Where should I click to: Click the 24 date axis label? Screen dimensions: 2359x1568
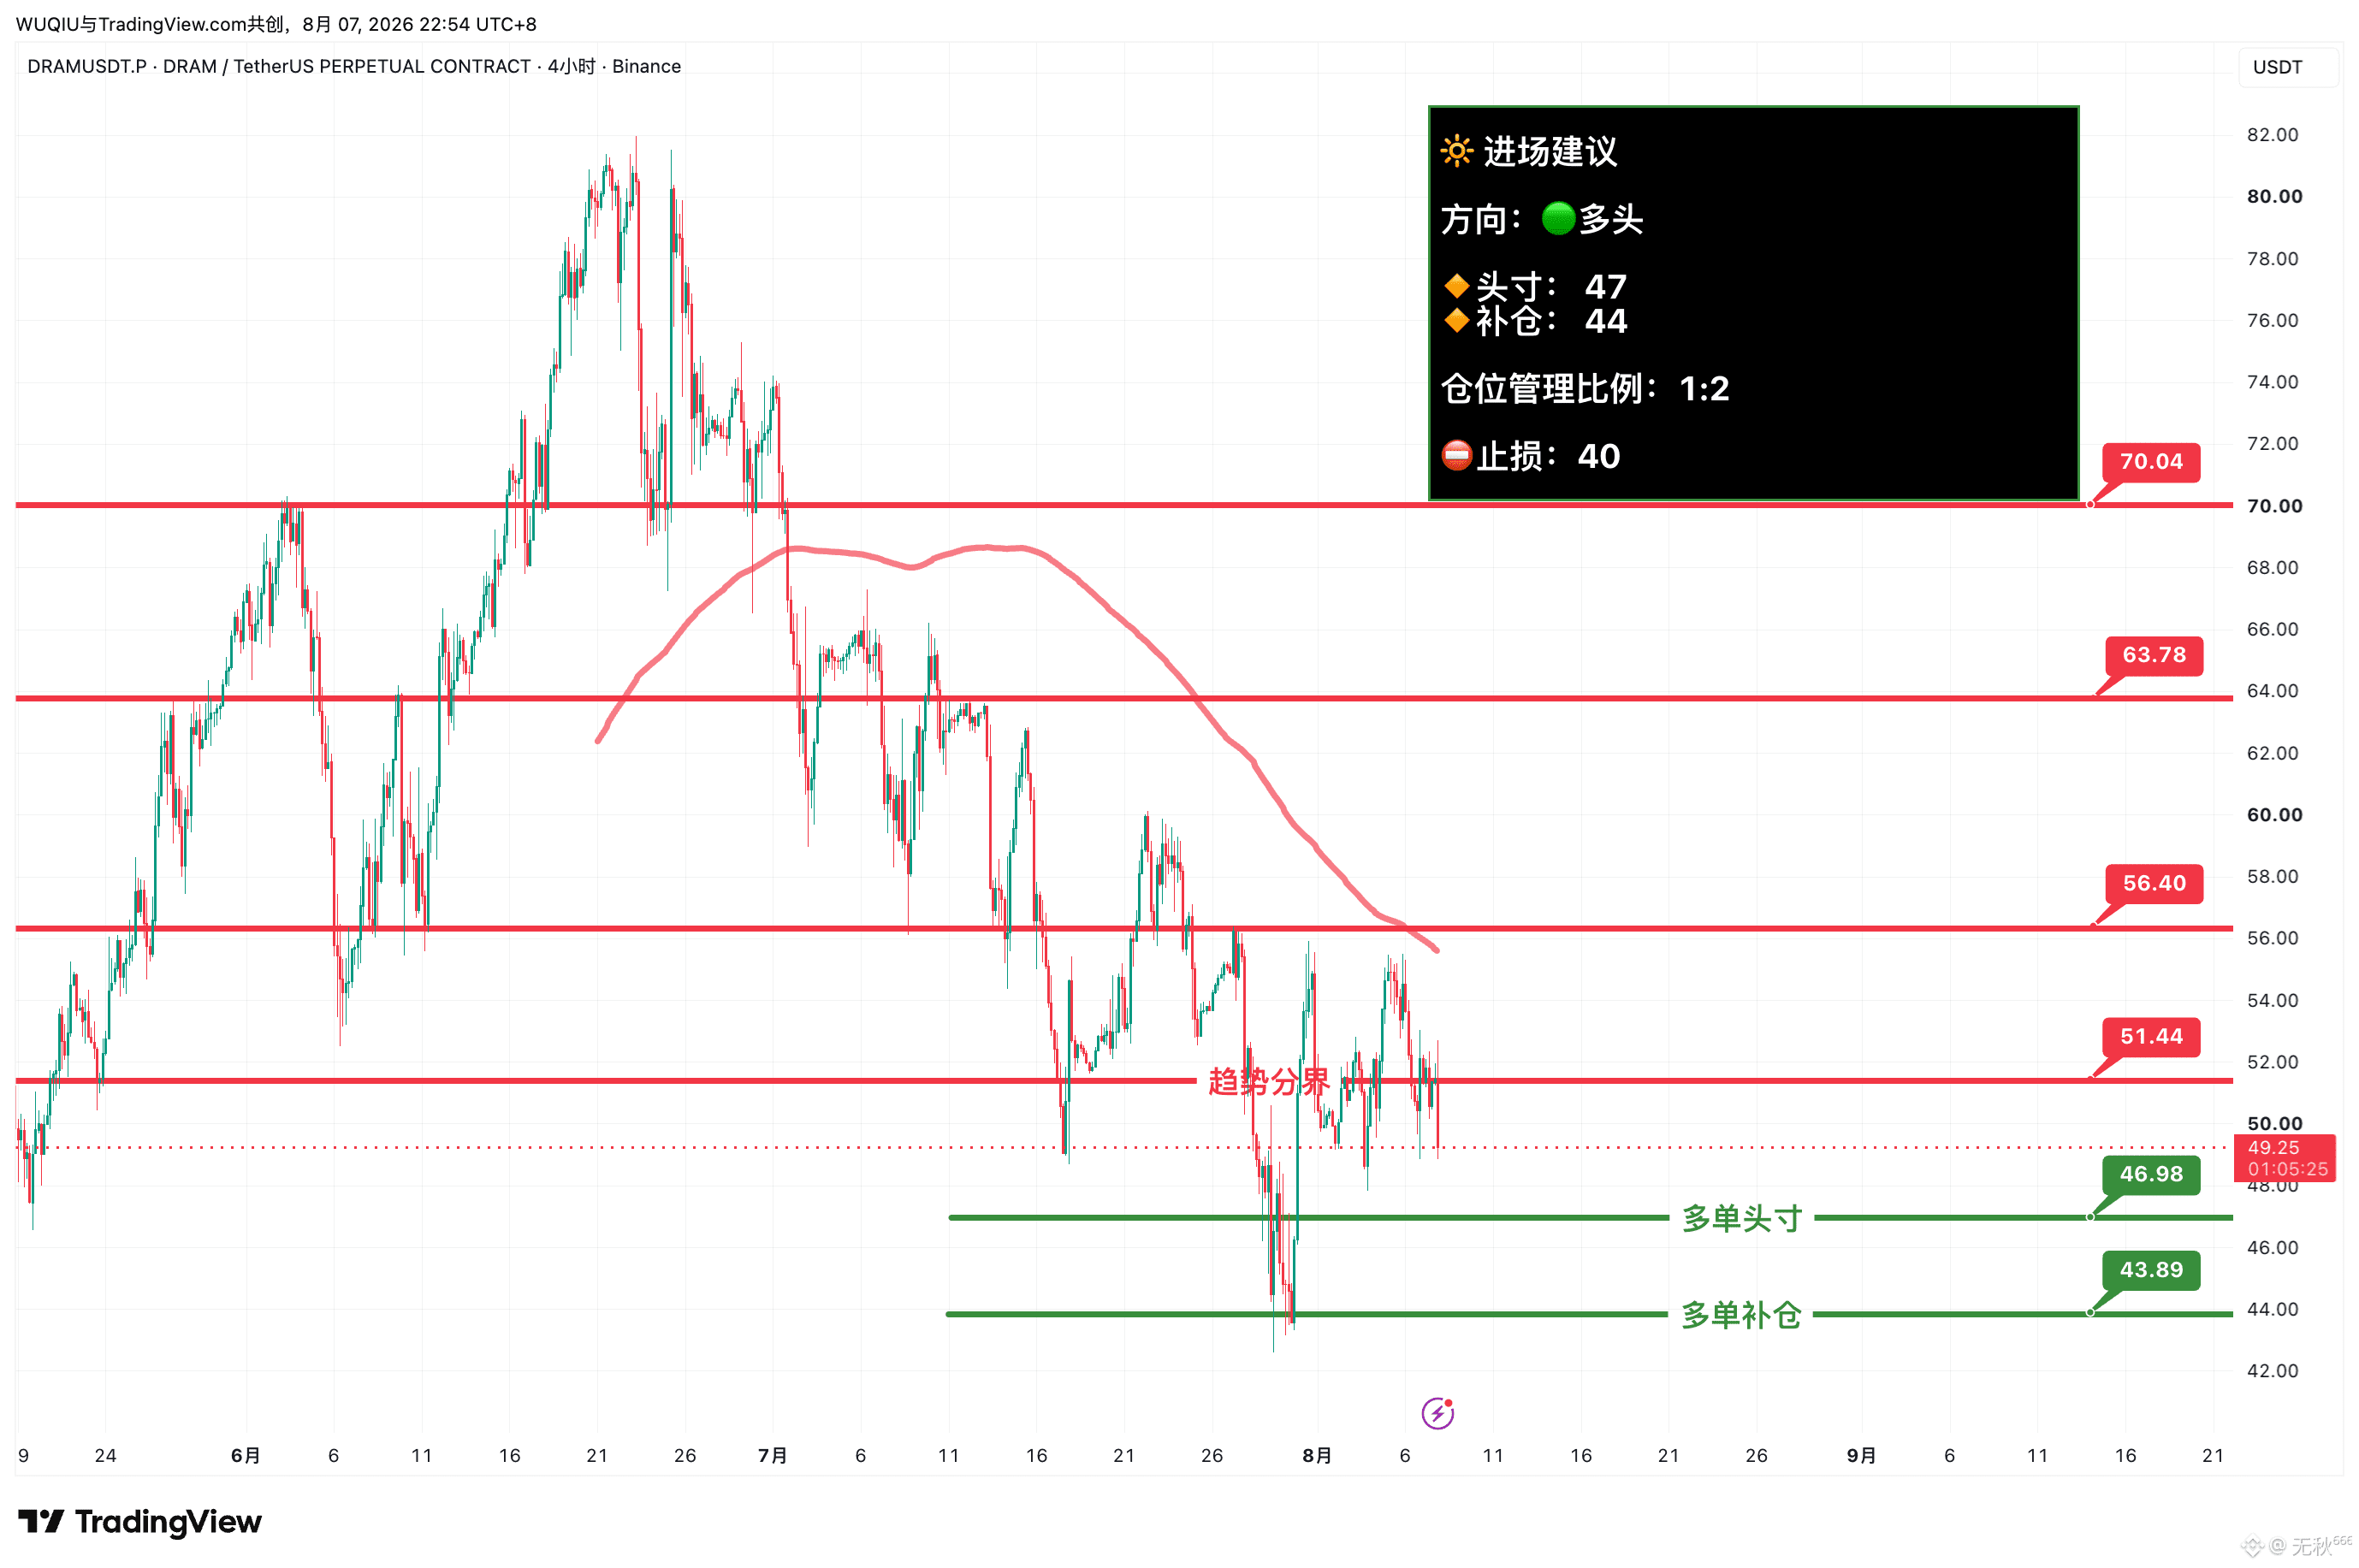tap(105, 1456)
